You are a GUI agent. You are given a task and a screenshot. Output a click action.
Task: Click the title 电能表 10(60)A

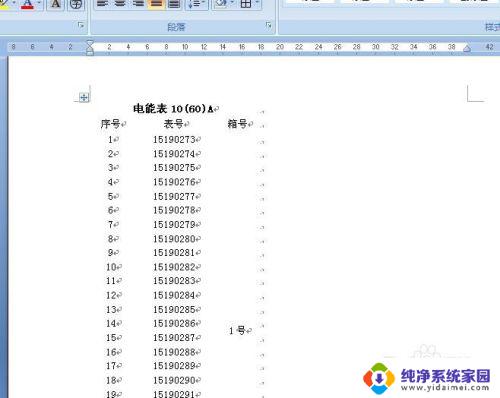[173, 109]
